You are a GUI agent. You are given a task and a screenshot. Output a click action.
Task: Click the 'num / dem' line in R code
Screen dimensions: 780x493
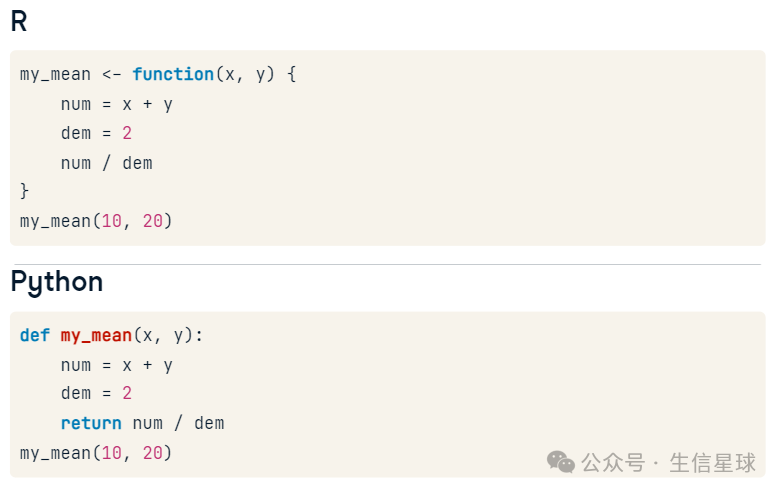(106, 163)
